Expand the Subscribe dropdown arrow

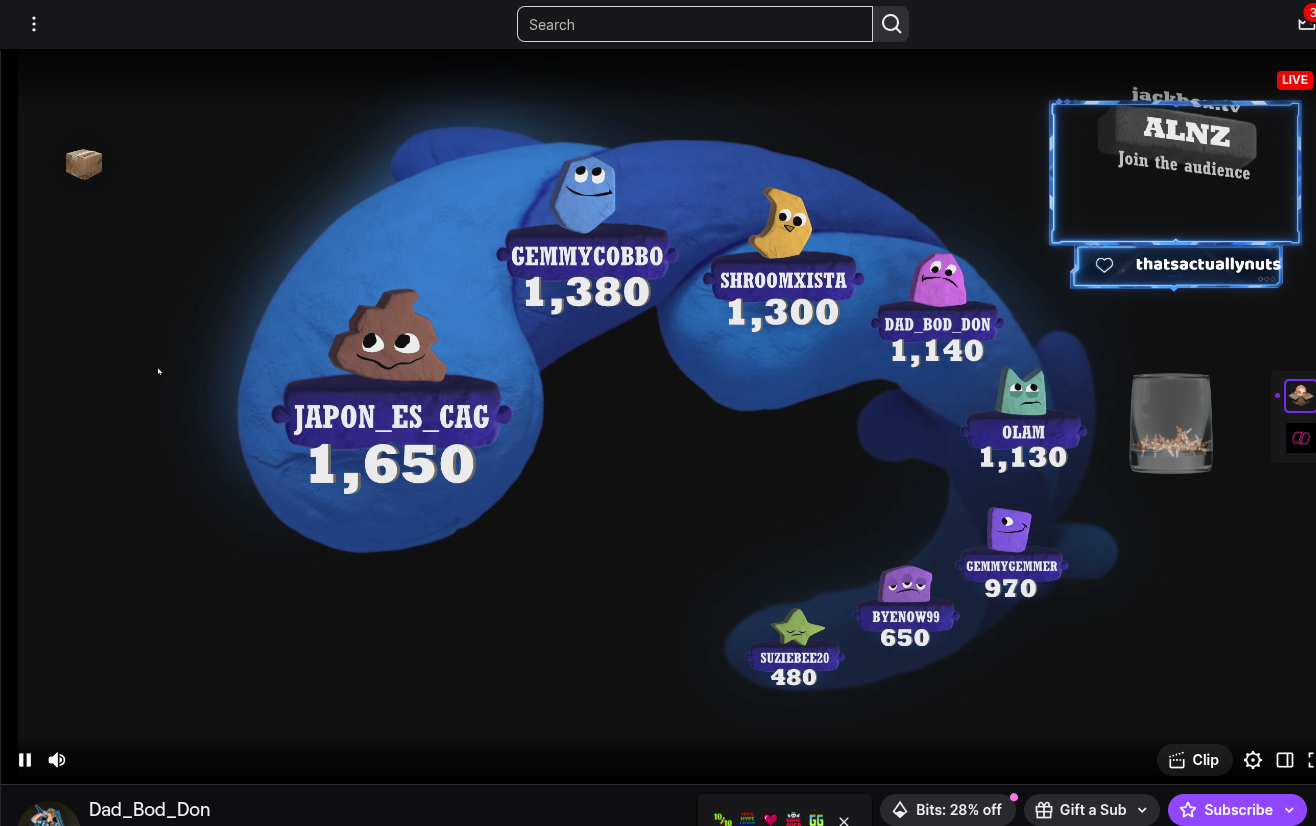coord(1291,810)
